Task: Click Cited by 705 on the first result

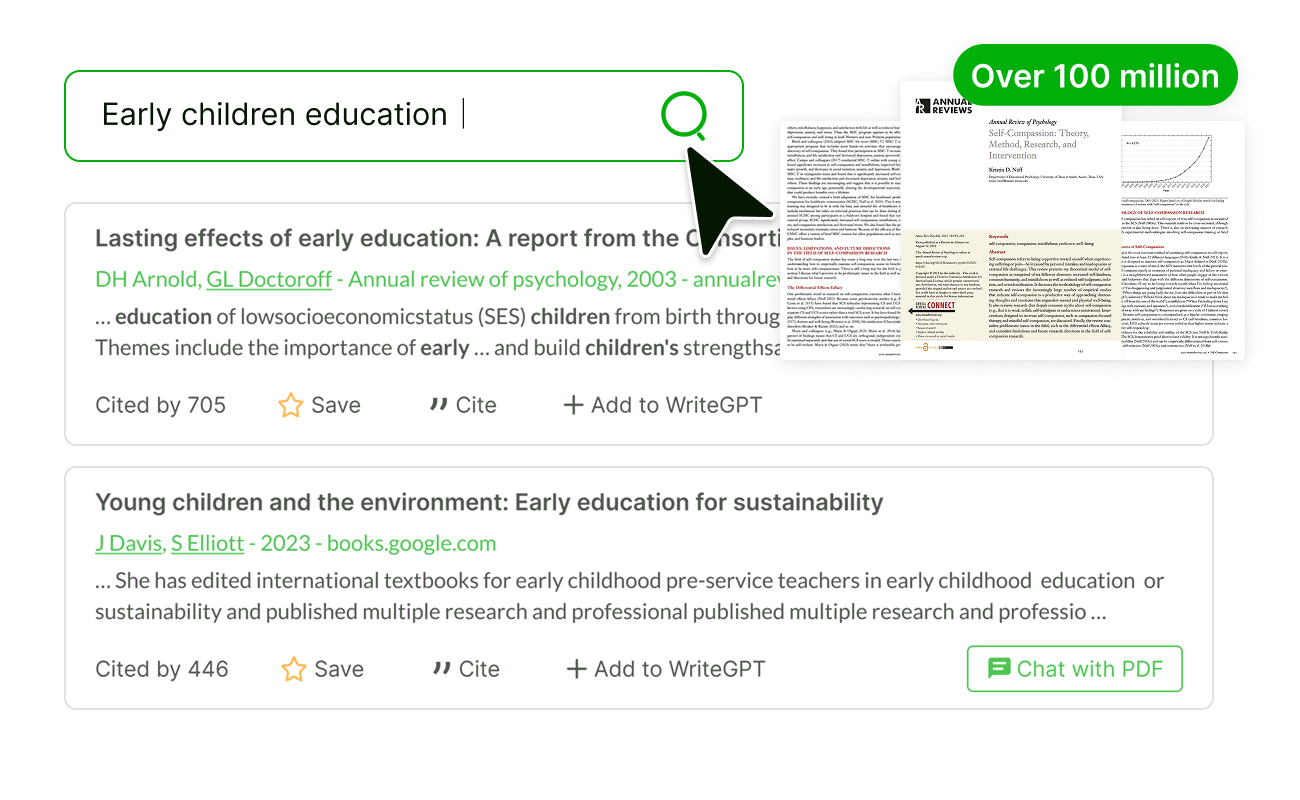Action: [x=160, y=404]
